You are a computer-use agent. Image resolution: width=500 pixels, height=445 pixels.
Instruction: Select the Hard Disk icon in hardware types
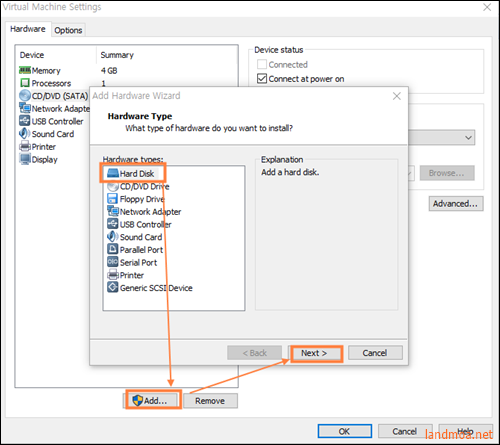click(x=113, y=173)
